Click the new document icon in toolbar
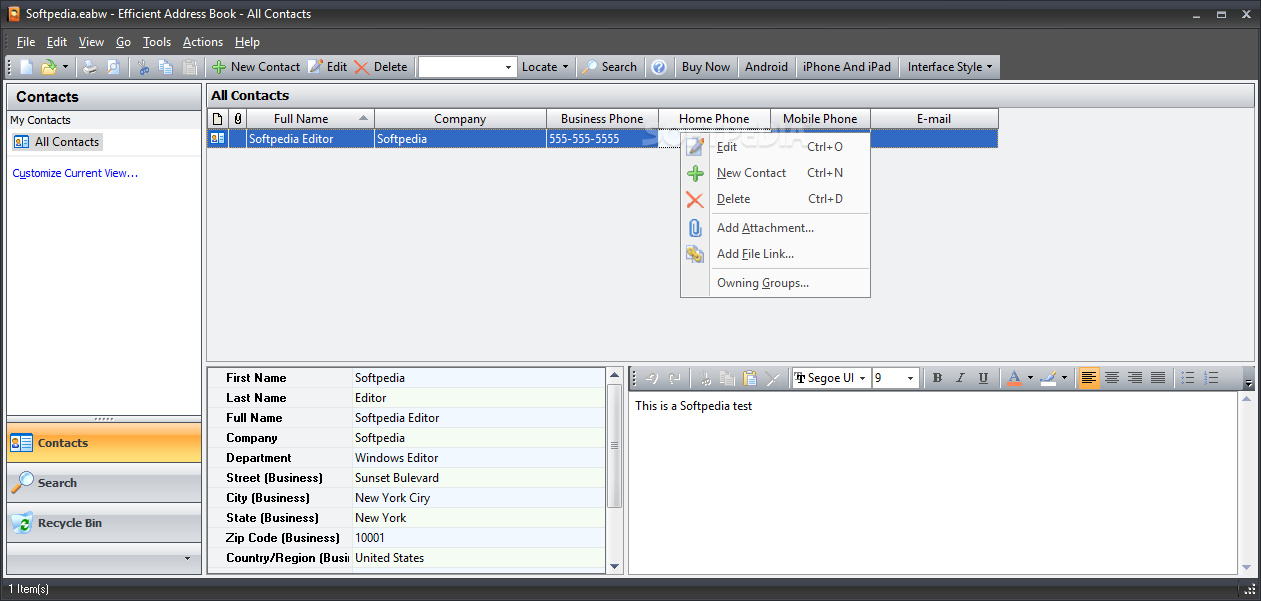The width and height of the screenshot is (1261, 601). tap(27, 67)
